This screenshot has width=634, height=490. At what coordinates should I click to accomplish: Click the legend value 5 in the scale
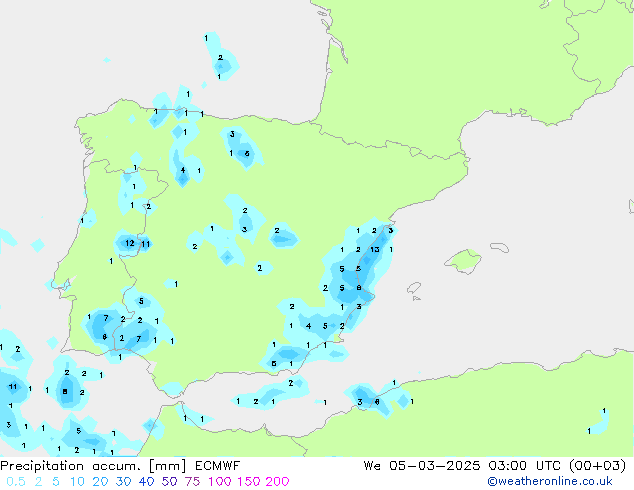click(56, 482)
